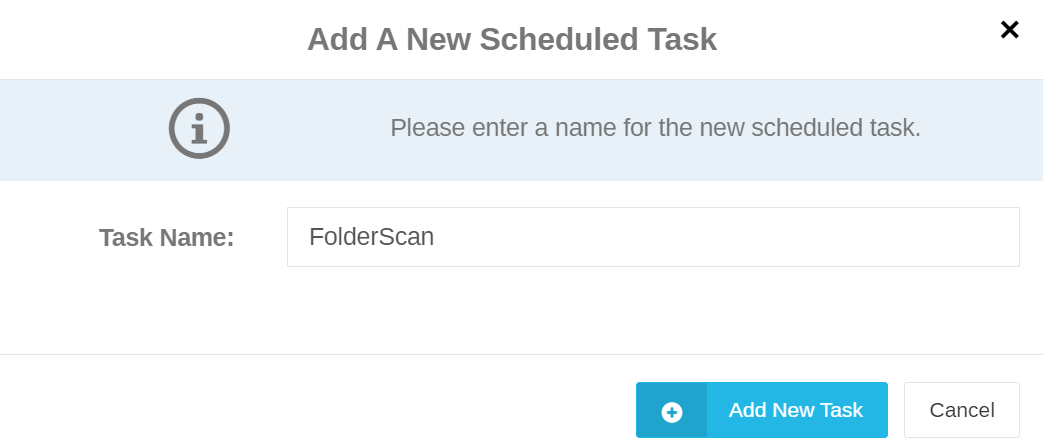The width and height of the screenshot is (1043, 448).
Task: Confirm creating the FolderScan task
Action: (x=762, y=410)
